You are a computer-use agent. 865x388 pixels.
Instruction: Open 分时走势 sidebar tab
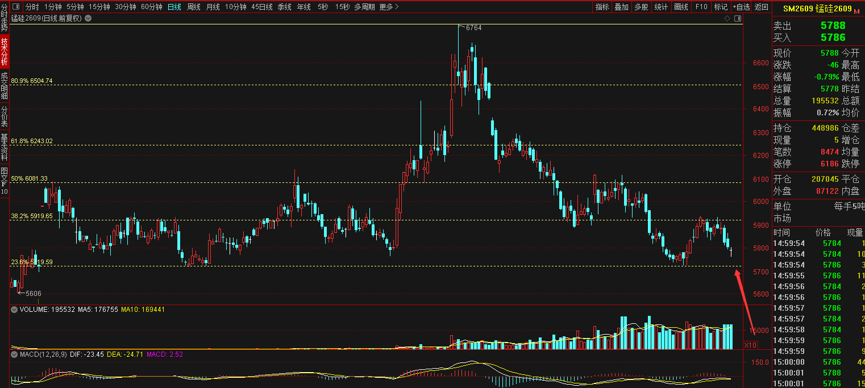4,18
